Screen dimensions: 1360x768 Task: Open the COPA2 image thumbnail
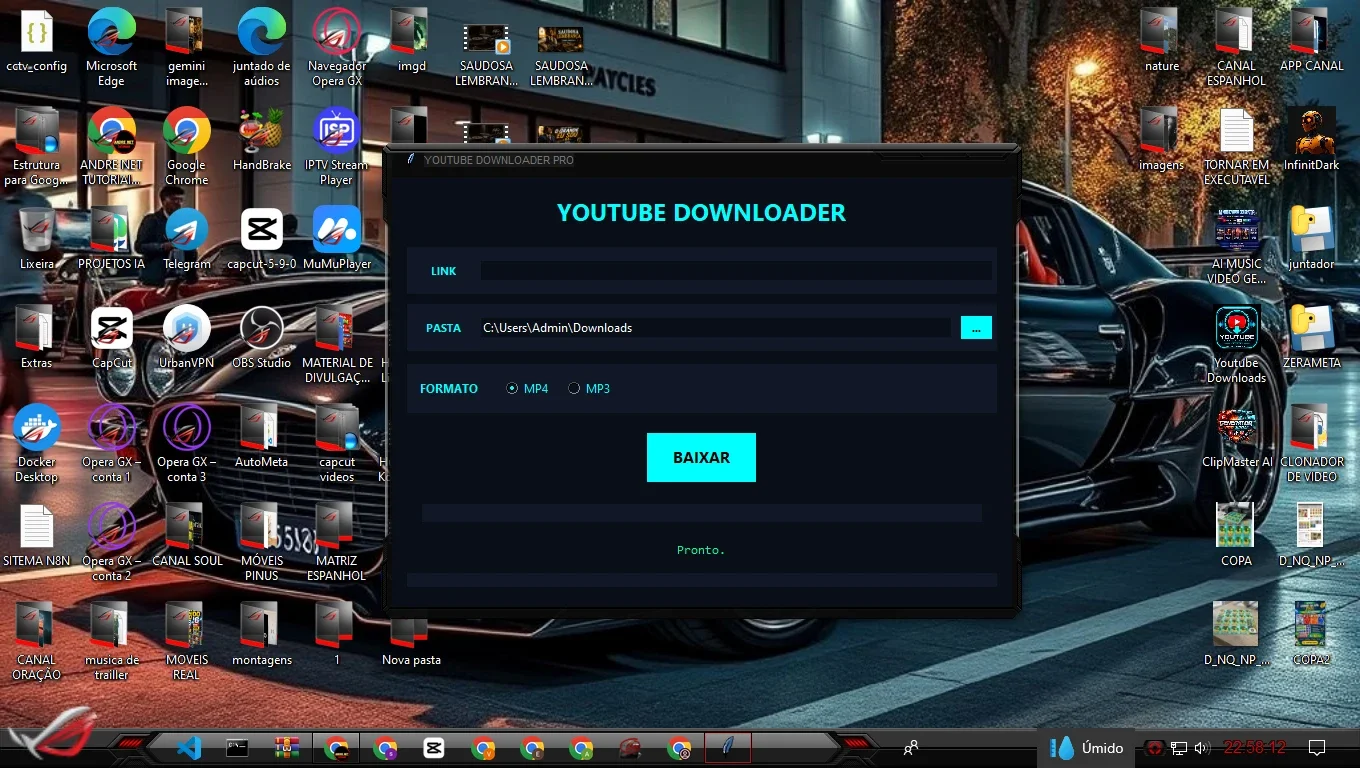(1312, 635)
